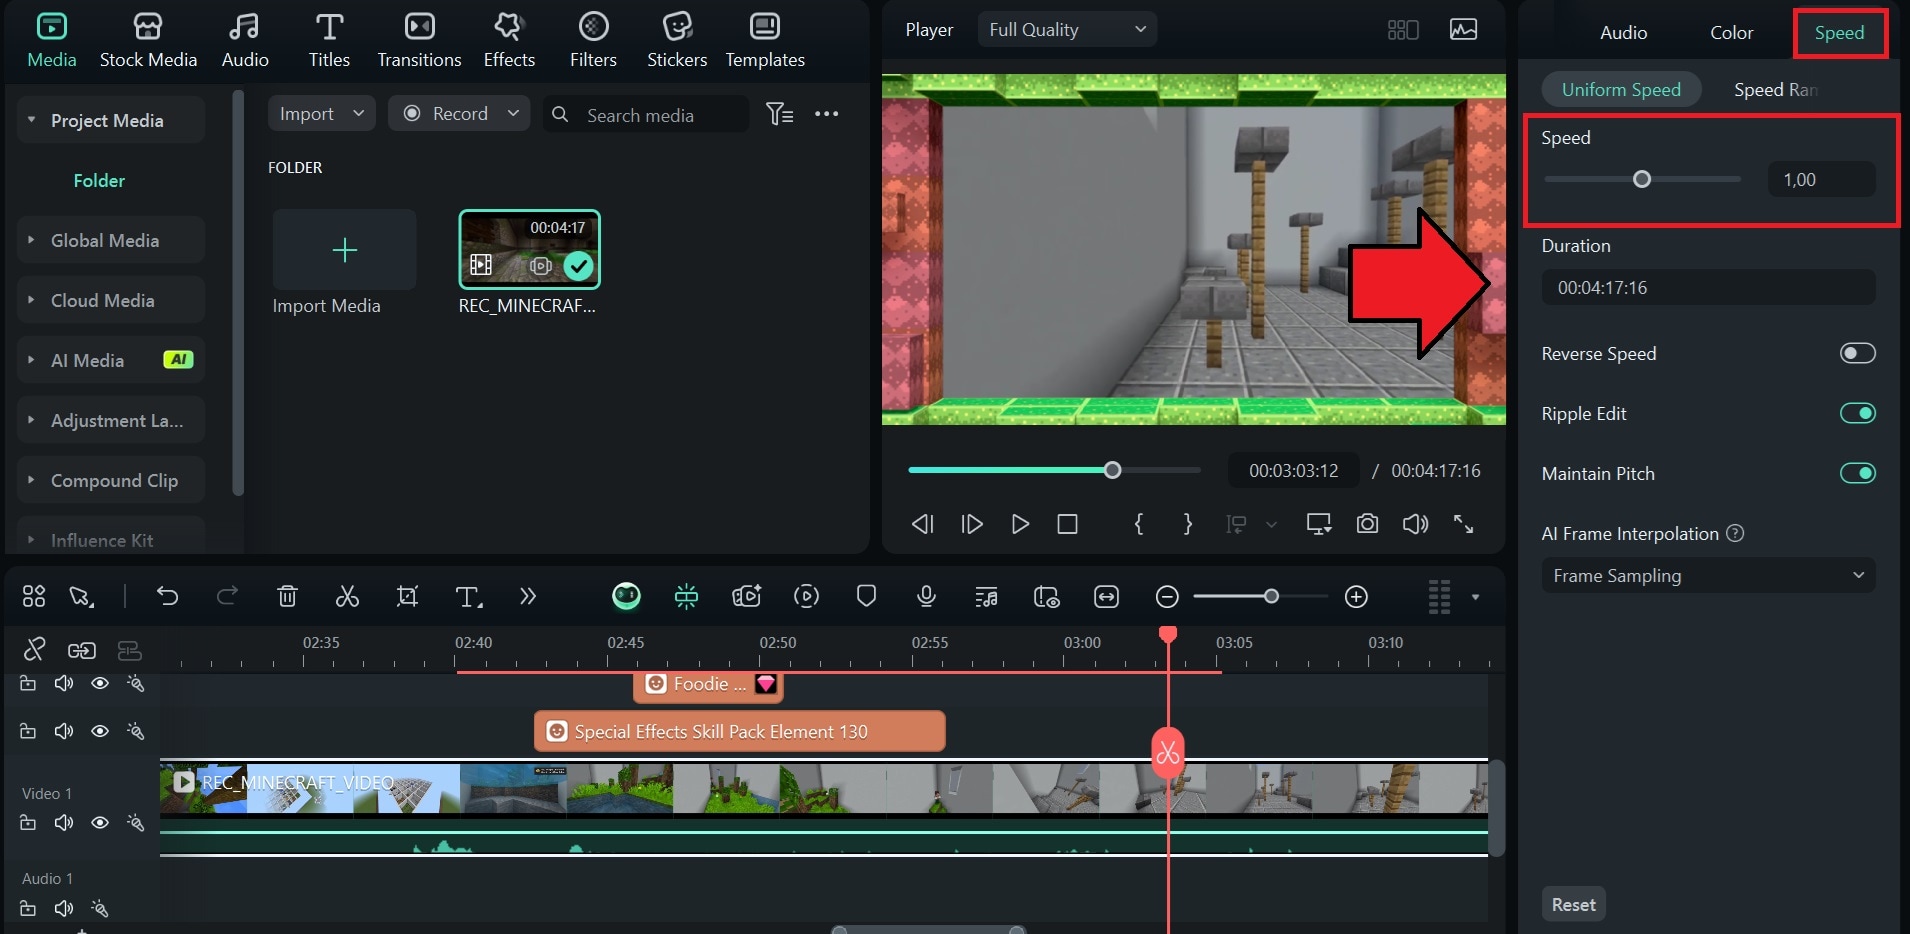Select the REC_MINECRAF media thumbnail
The width and height of the screenshot is (1910, 934).
coord(529,250)
